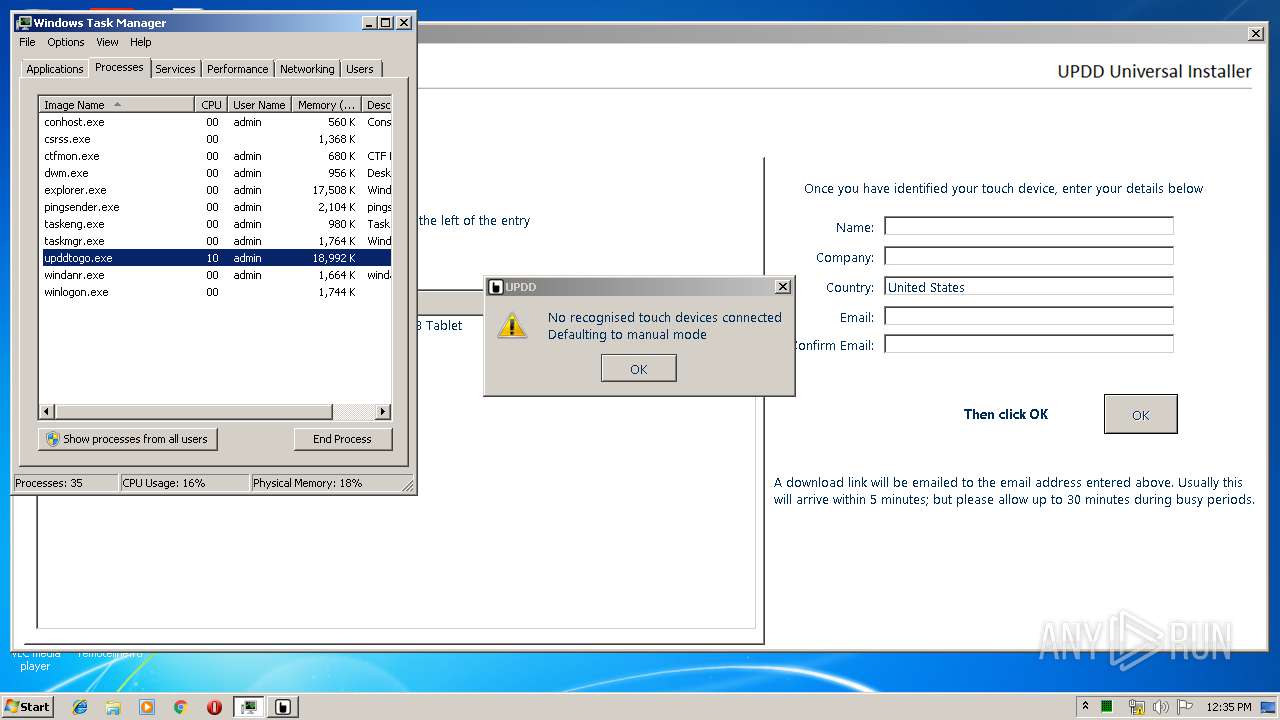Select explorer.exe process row

click(x=215, y=190)
